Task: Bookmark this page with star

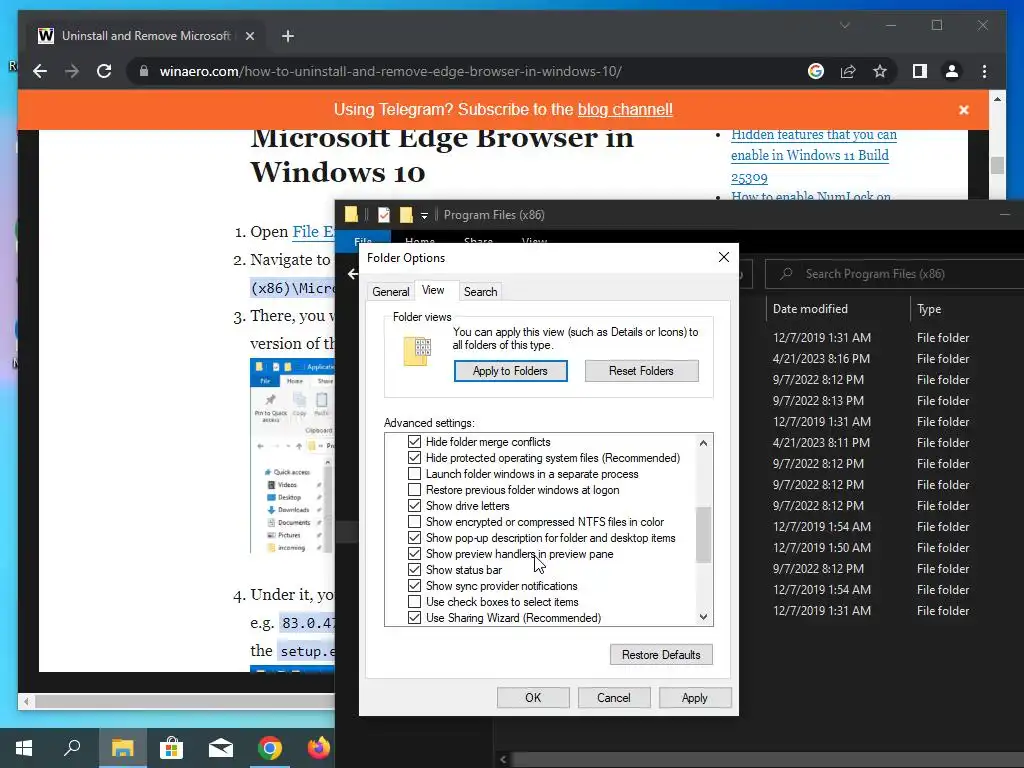Action: point(880,71)
